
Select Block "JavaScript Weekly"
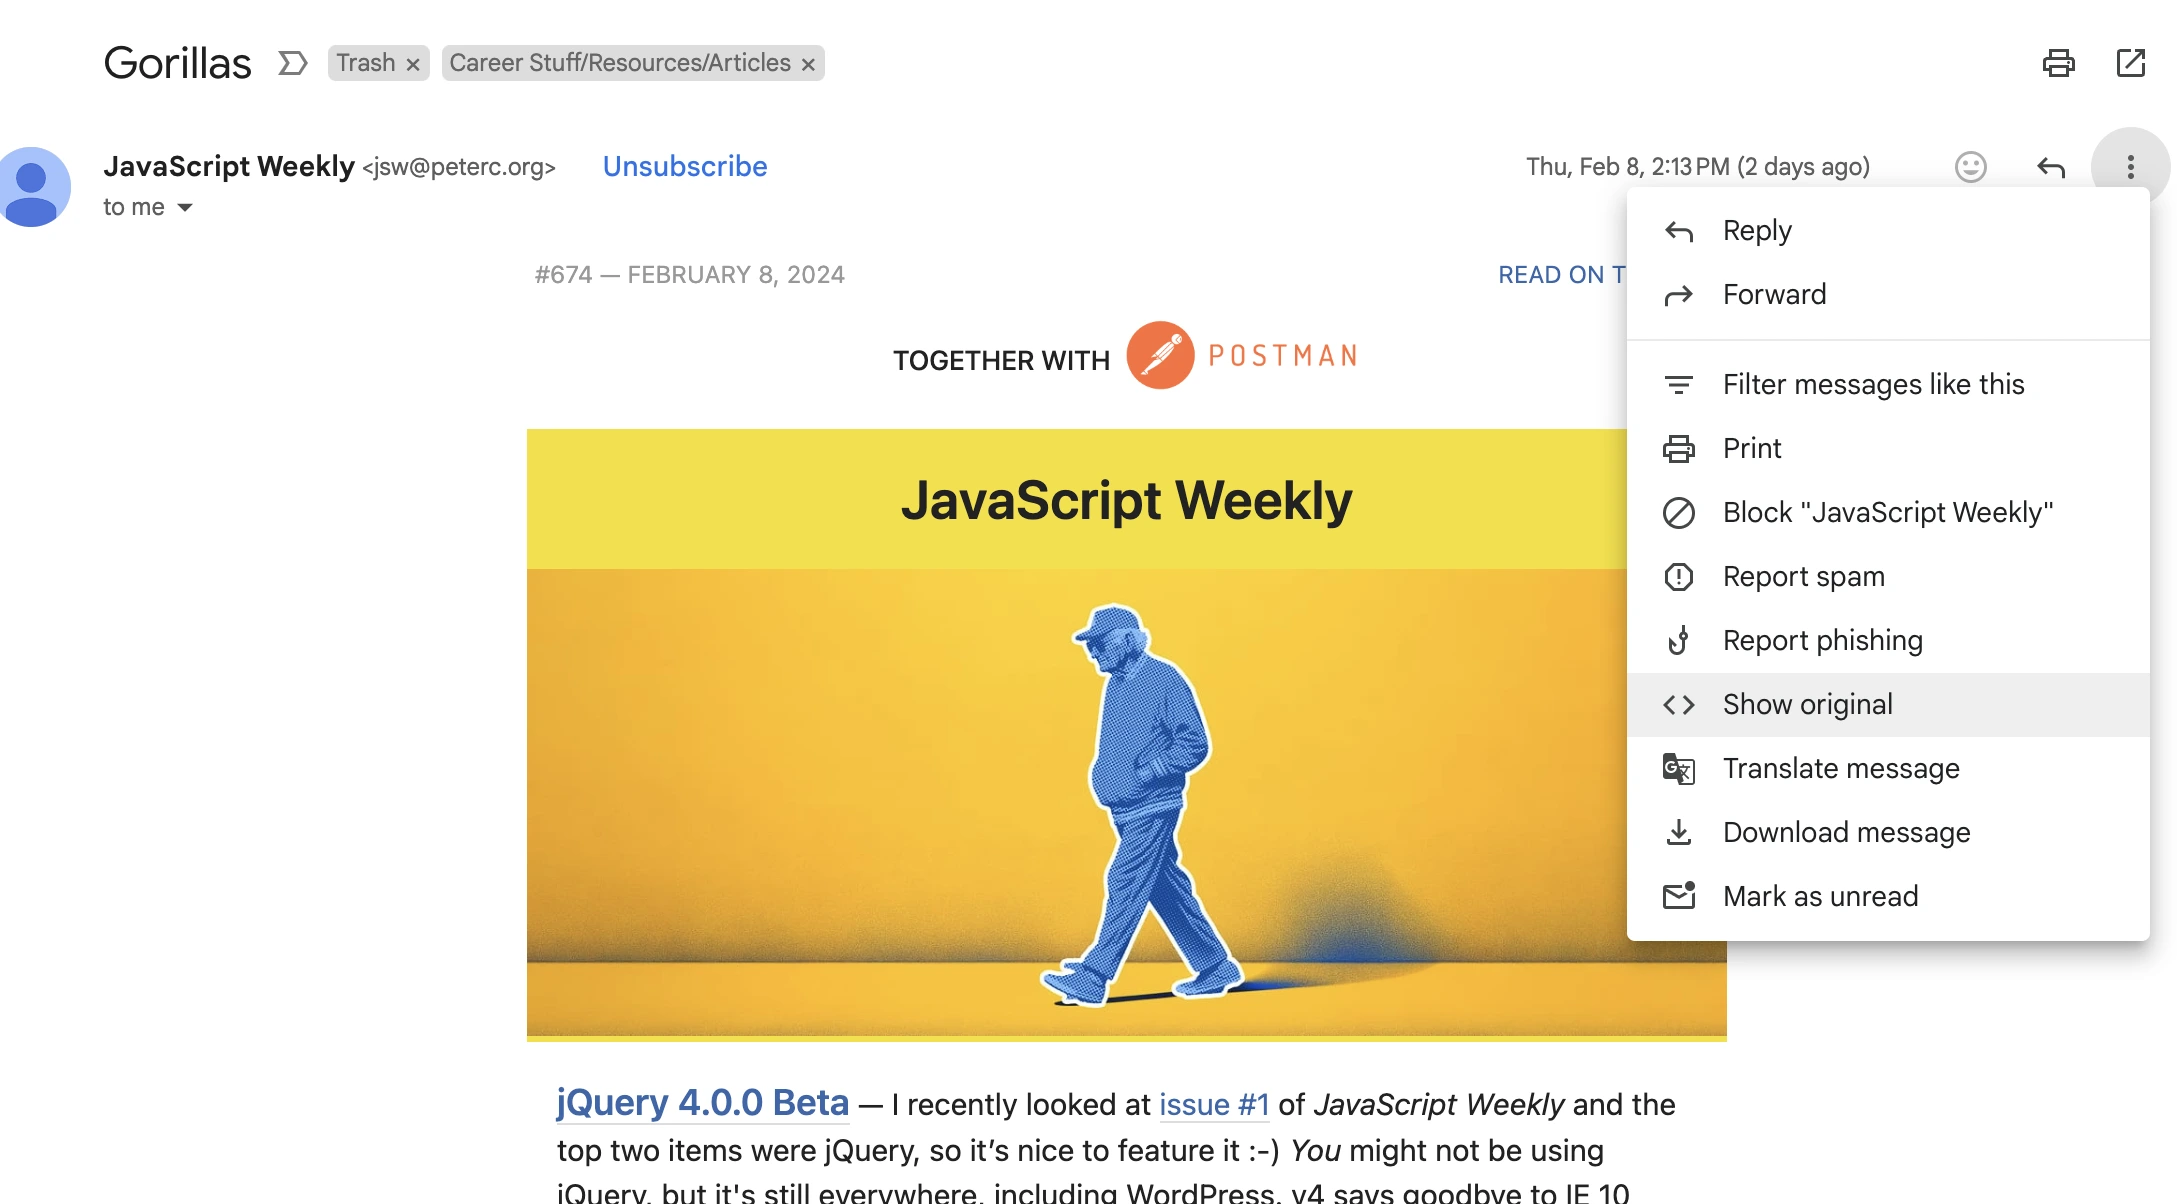pos(1888,513)
